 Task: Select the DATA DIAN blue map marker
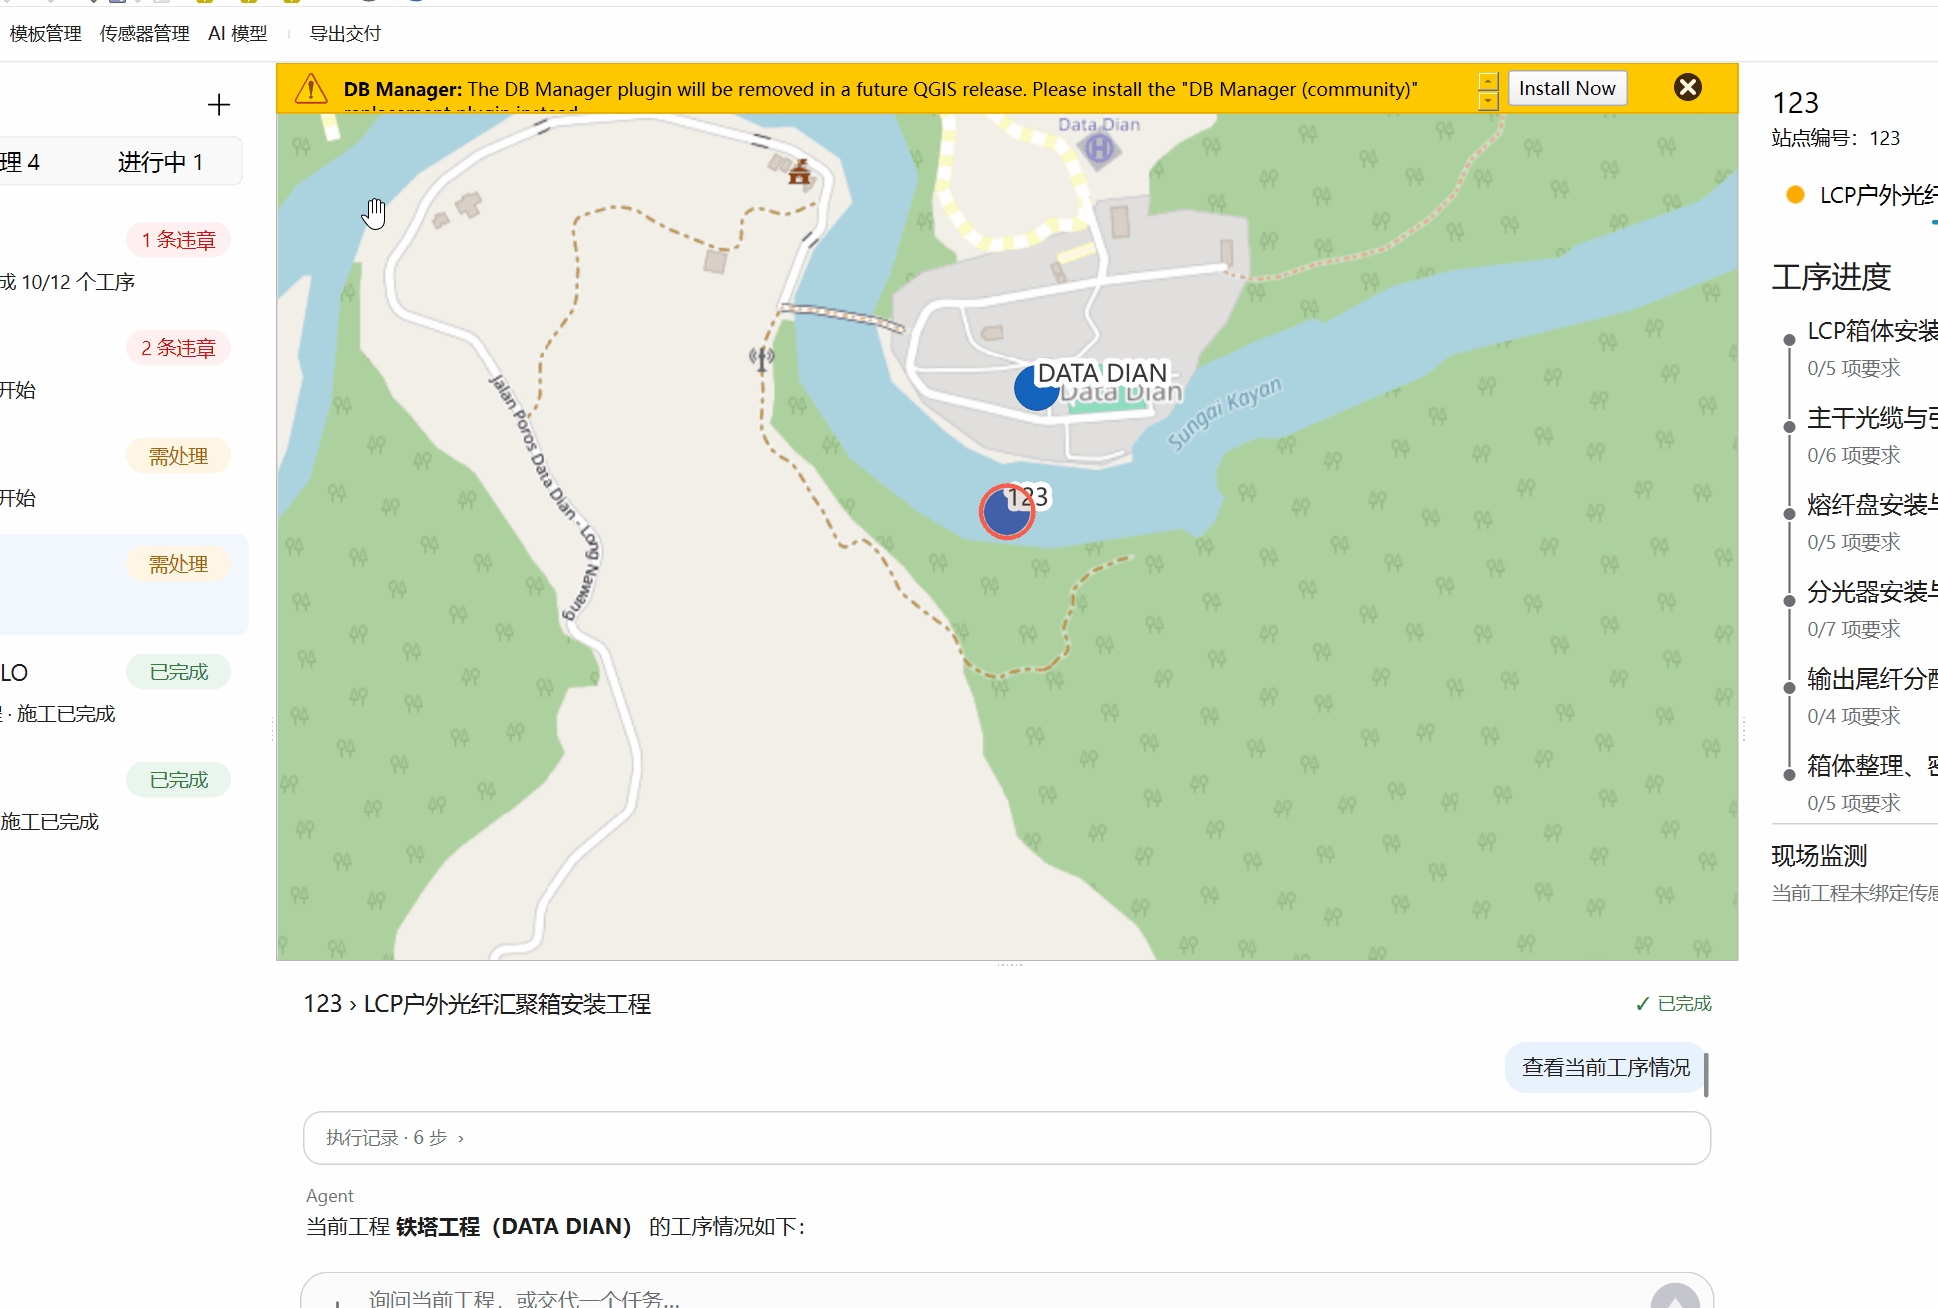tap(1036, 389)
